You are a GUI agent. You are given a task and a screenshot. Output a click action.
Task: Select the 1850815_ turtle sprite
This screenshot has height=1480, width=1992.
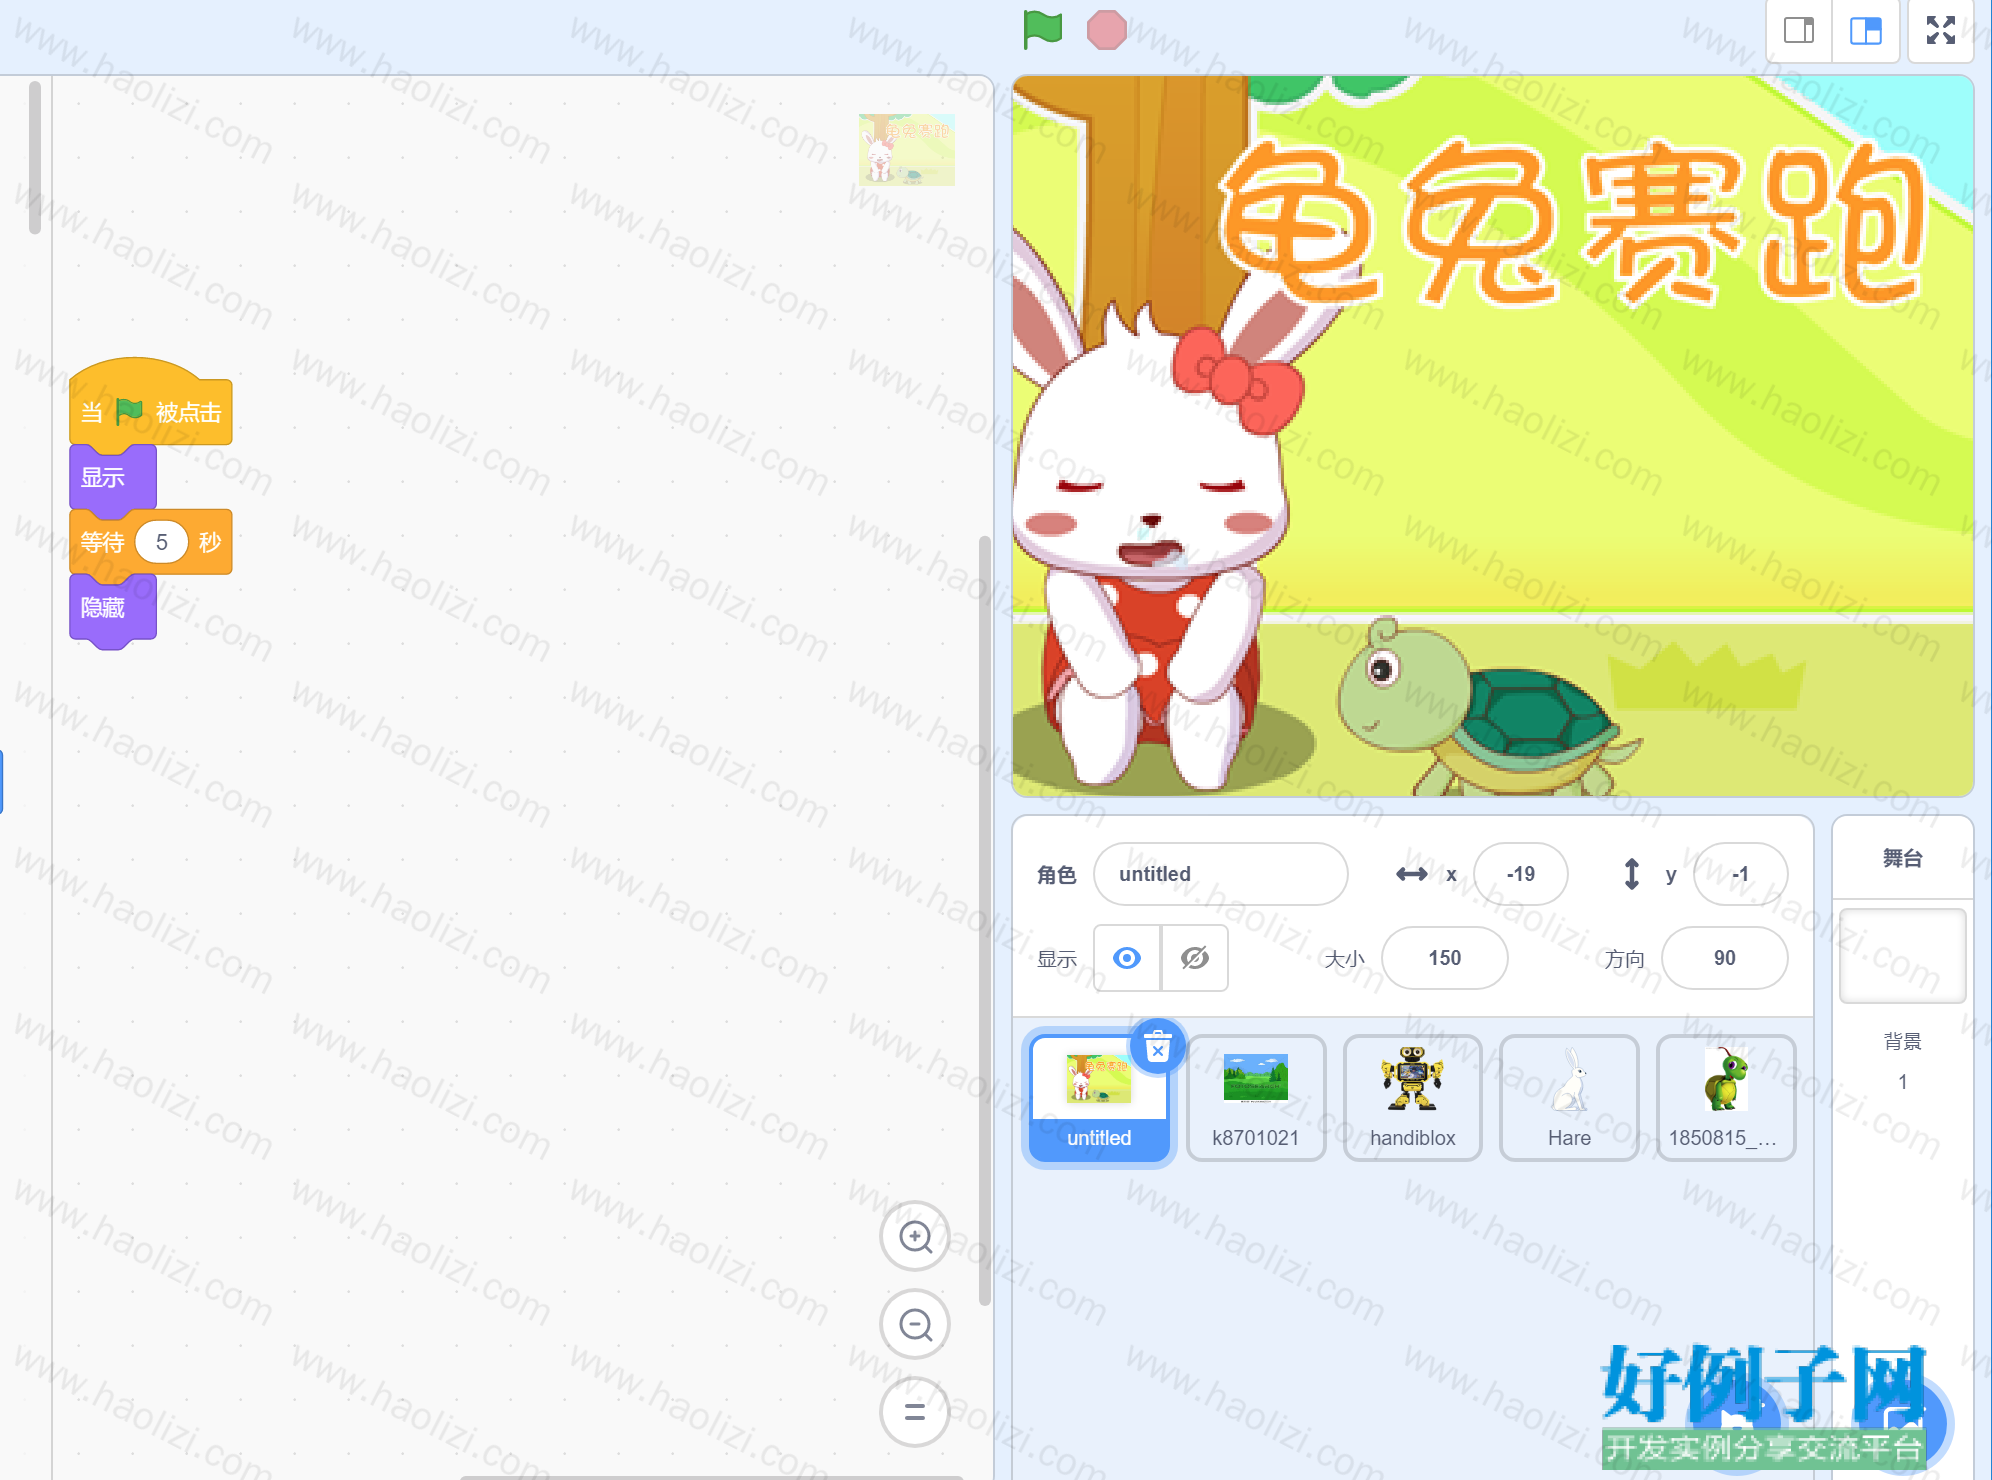[1726, 1097]
